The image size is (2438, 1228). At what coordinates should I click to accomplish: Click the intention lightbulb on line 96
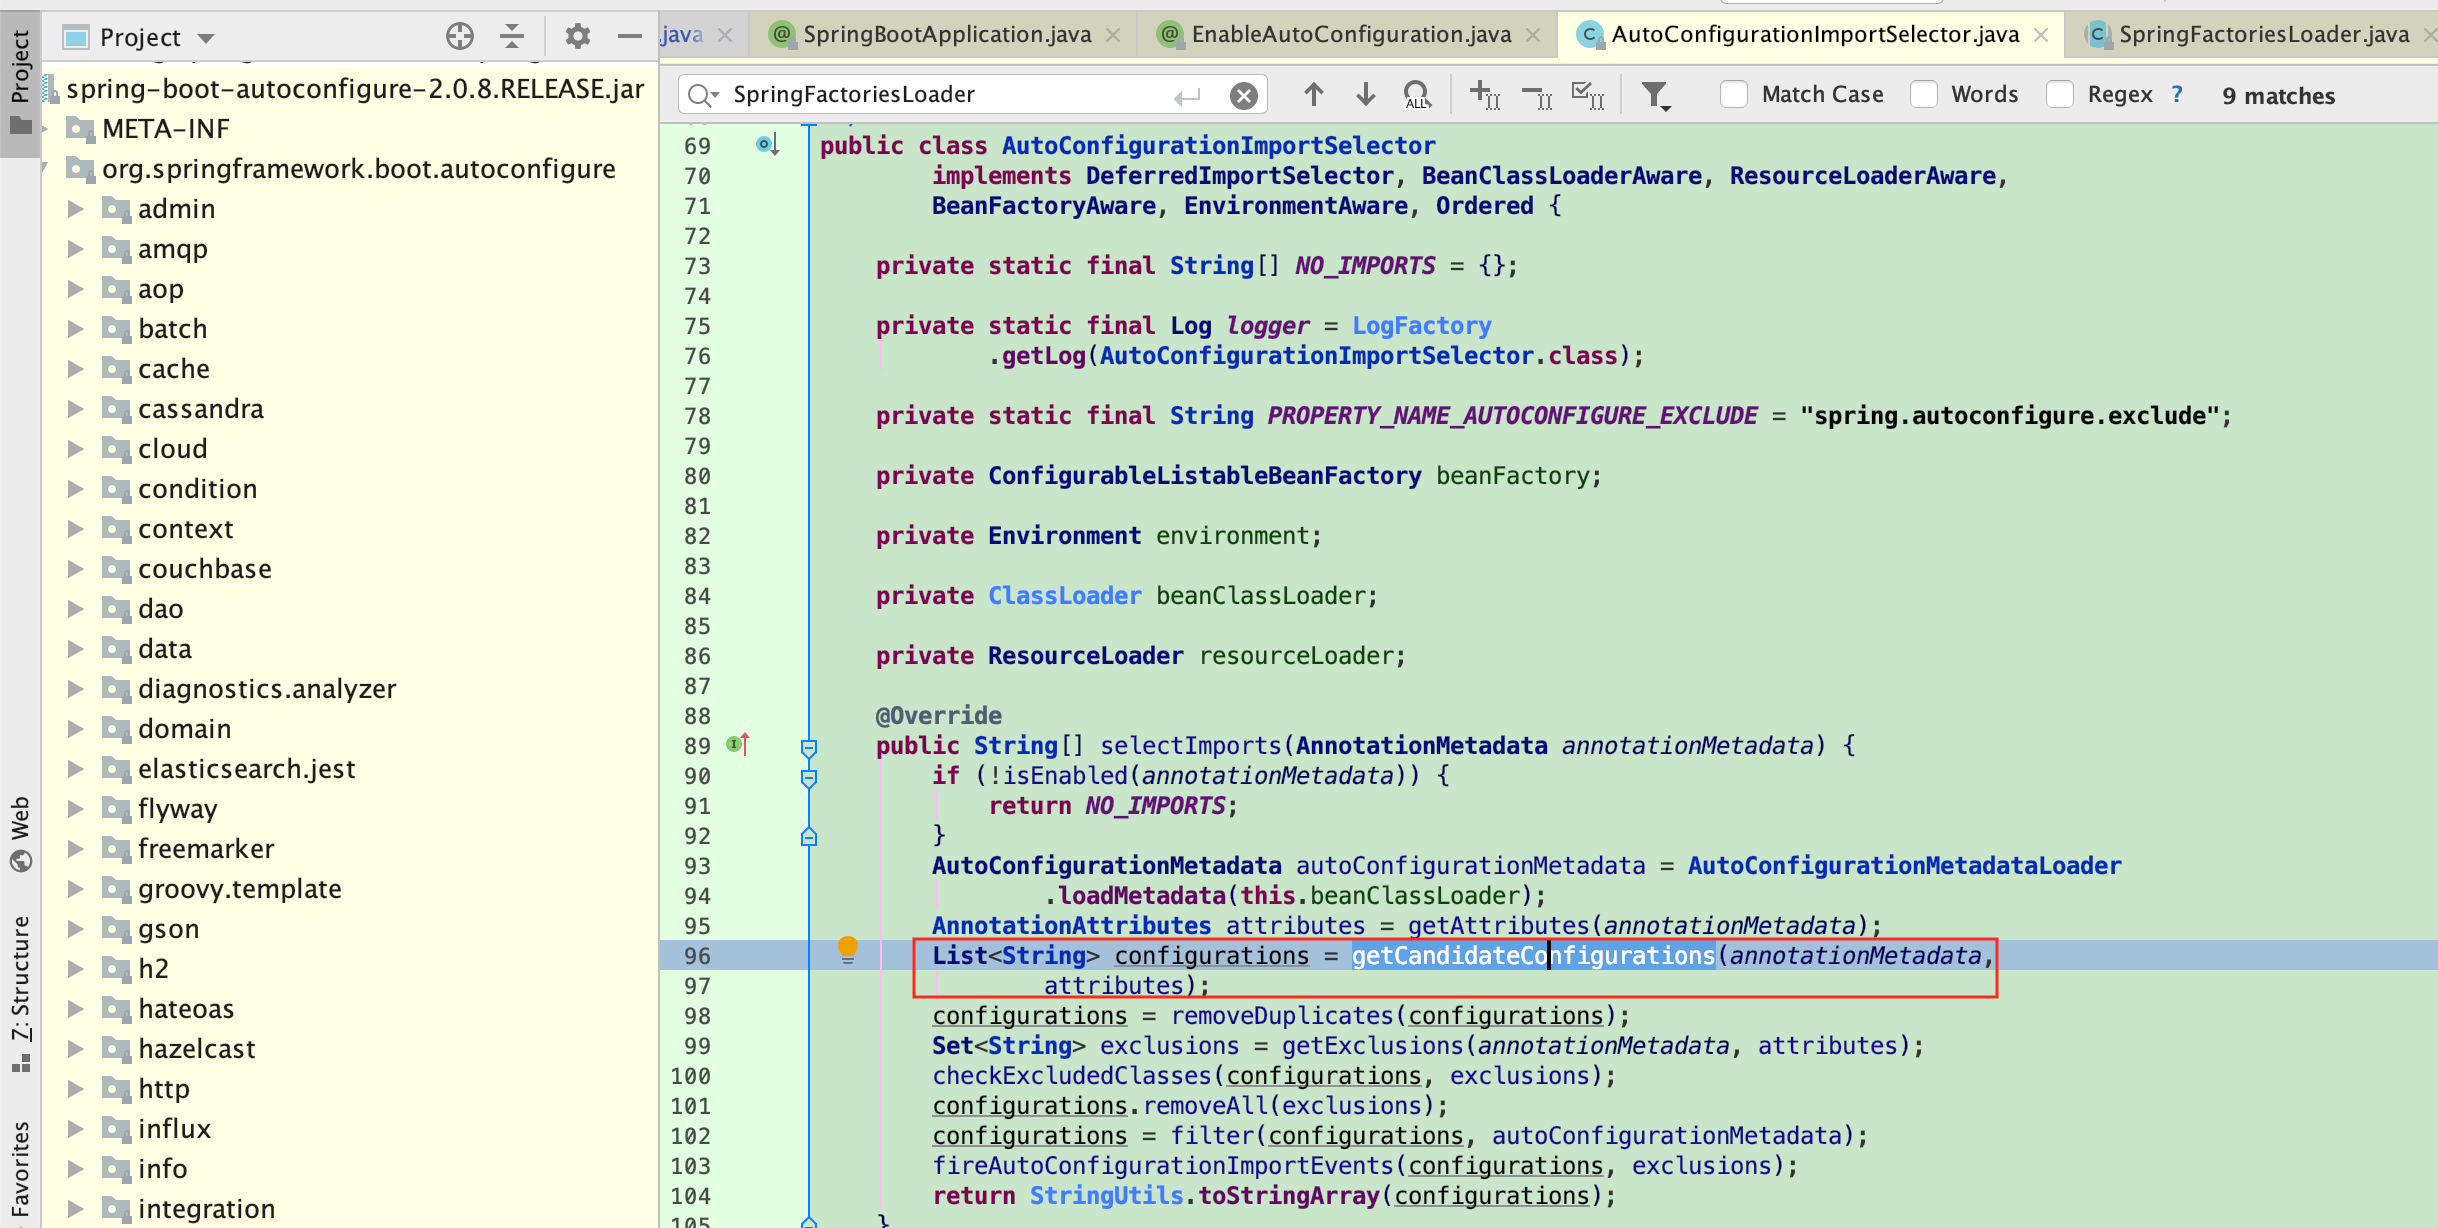pos(847,948)
